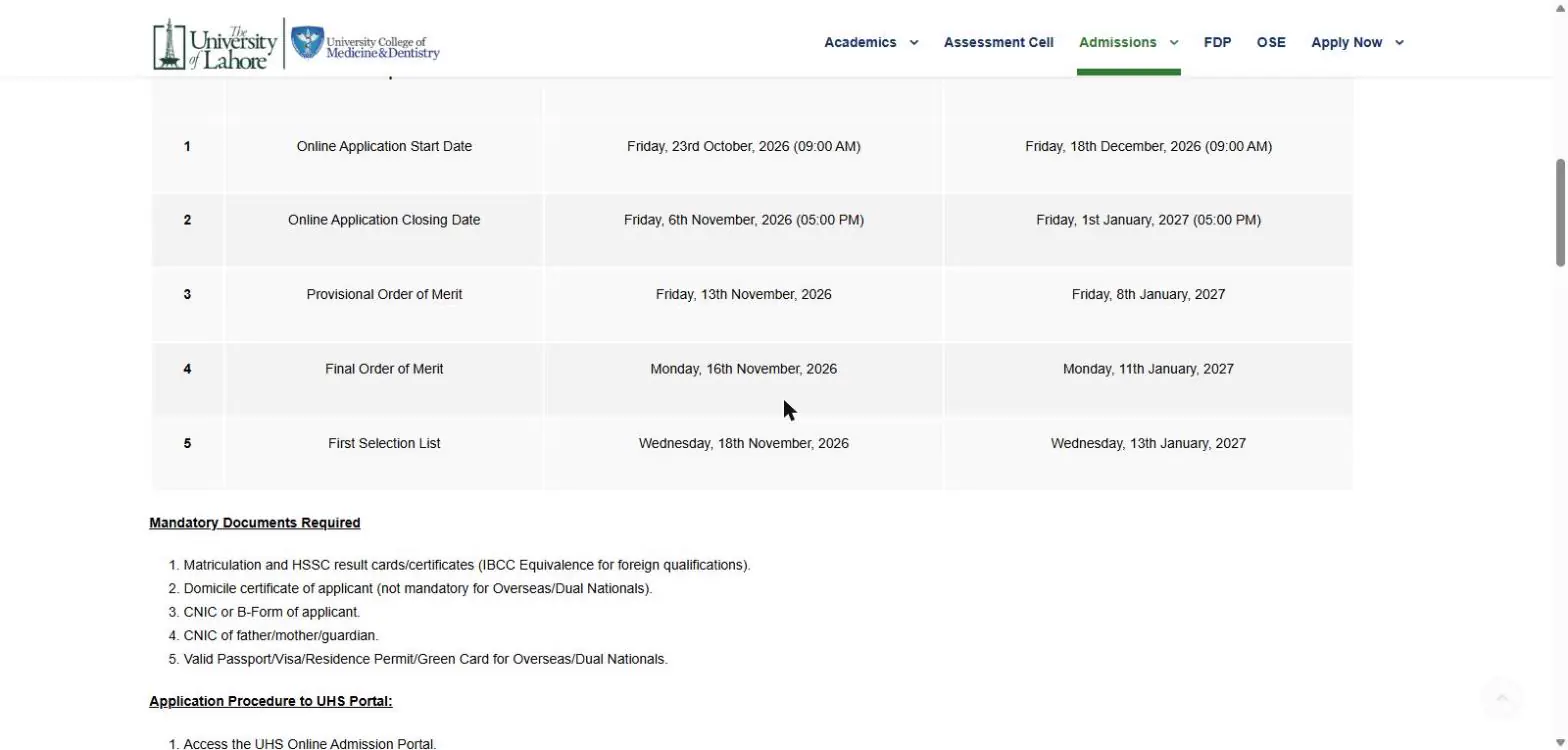The height and width of the screenshot is (750, 1568).
Task: Open the OSE menu item
Action: tap(1271, 42)
